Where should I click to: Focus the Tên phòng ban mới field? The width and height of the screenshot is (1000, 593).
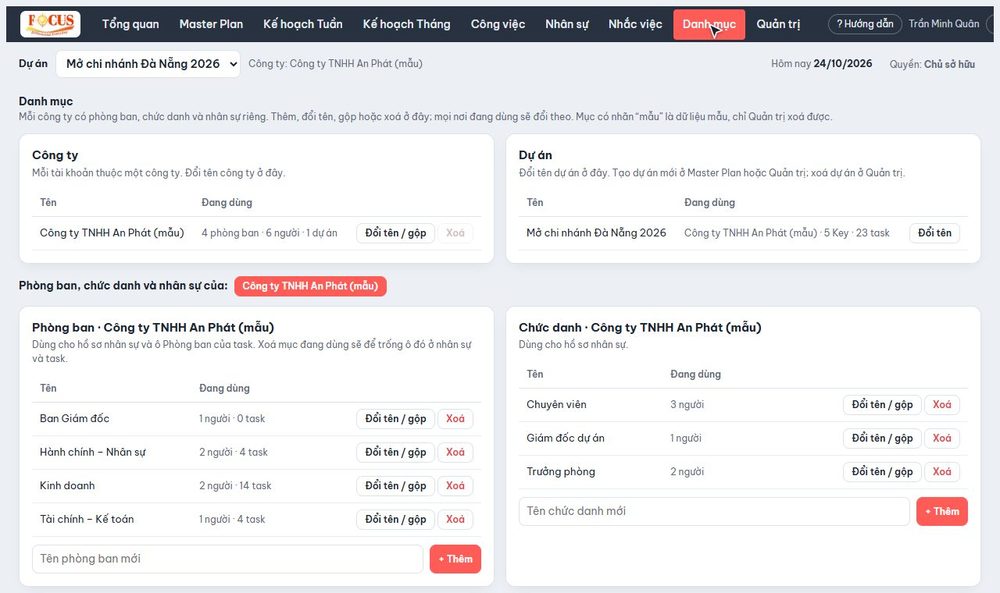point(228,559)
